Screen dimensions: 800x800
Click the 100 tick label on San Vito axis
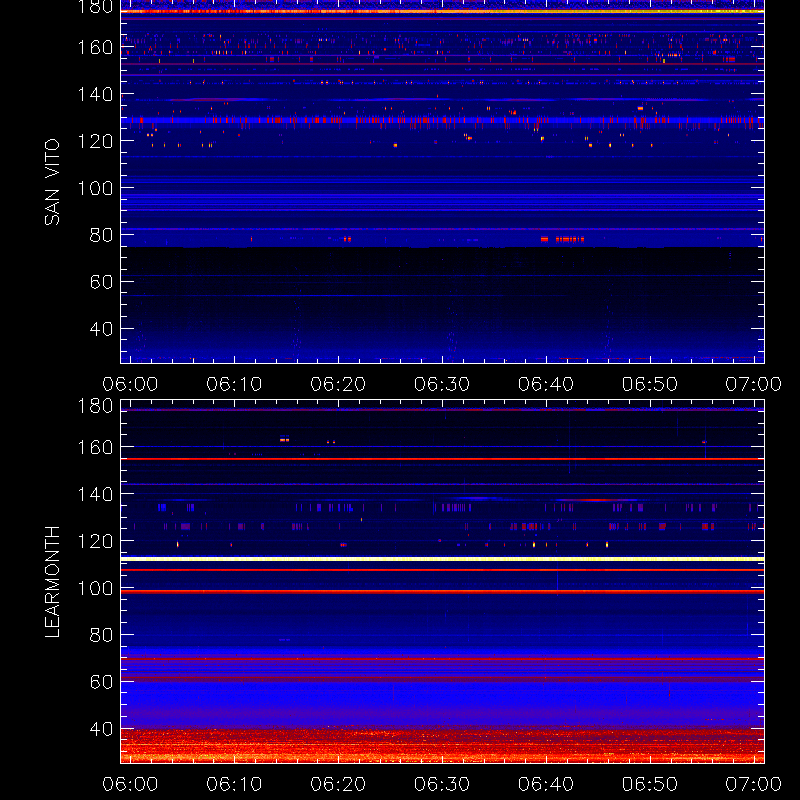coord(95,188)
